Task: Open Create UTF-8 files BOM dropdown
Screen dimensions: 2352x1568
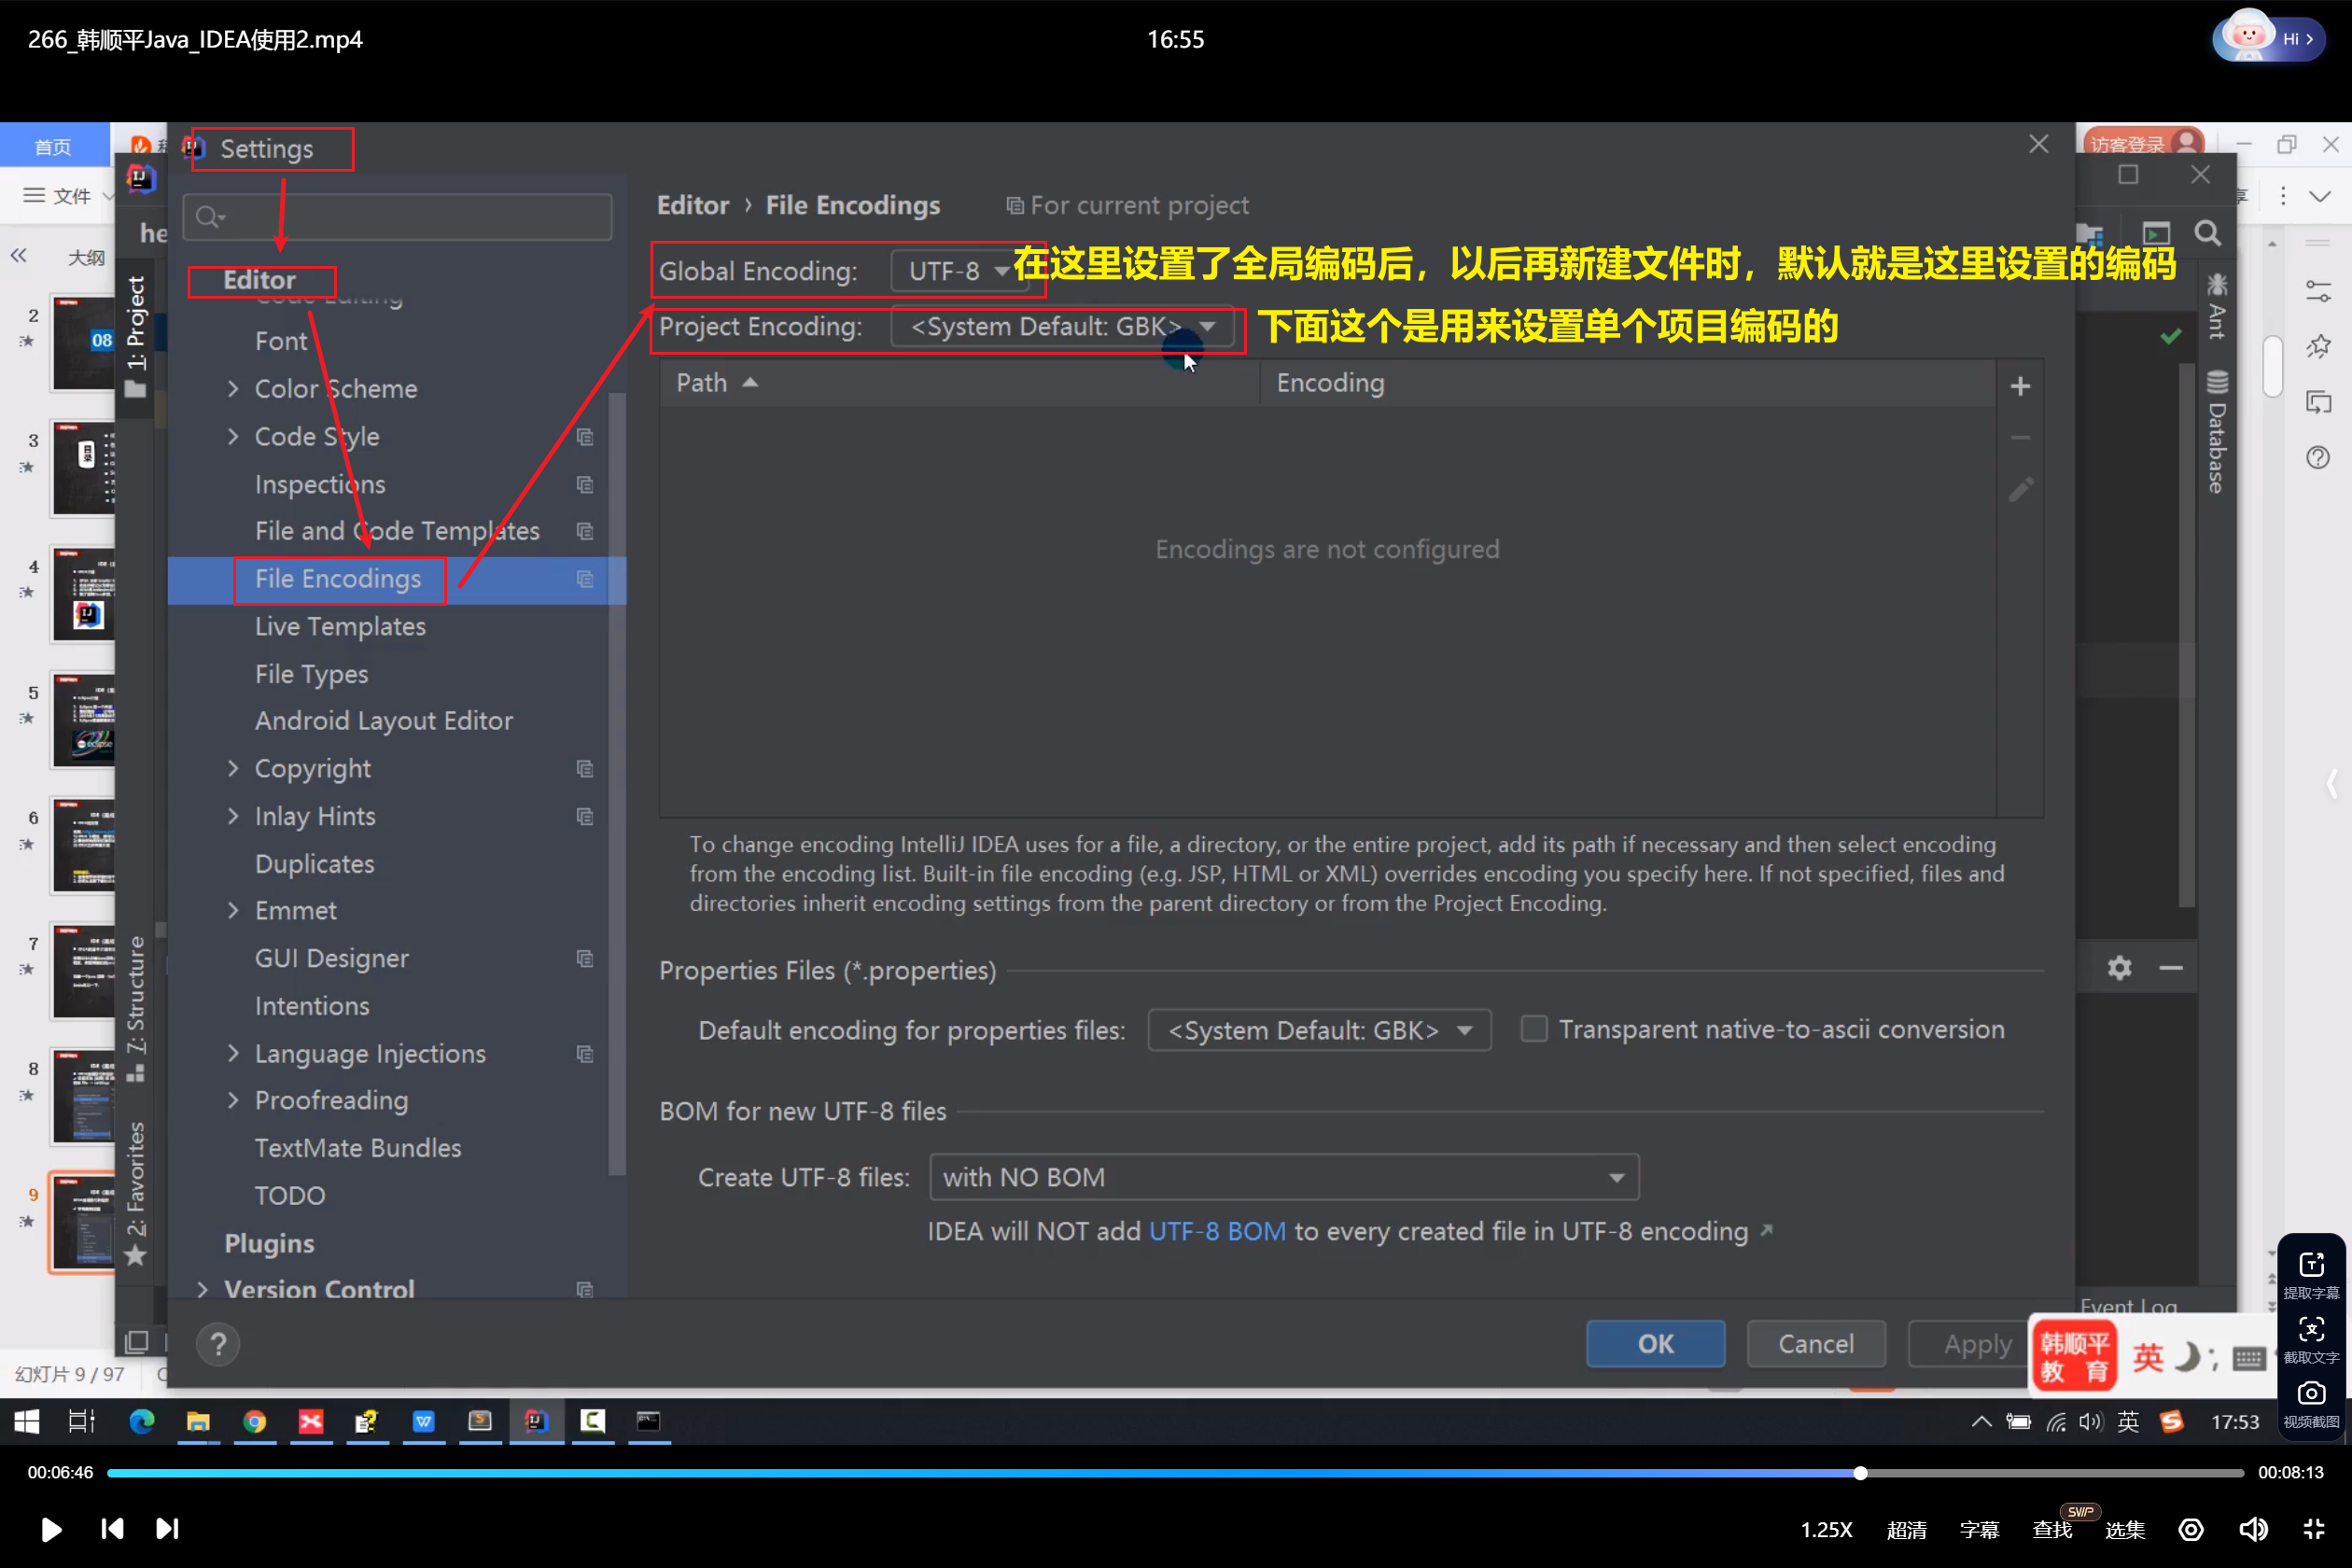Action: point(1283,1177)
